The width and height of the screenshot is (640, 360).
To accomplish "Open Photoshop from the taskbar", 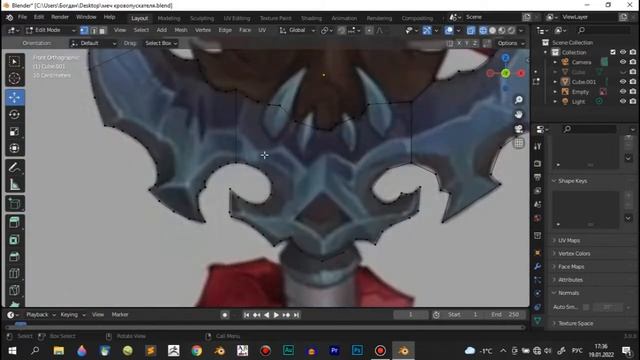I will pos(357,351).
